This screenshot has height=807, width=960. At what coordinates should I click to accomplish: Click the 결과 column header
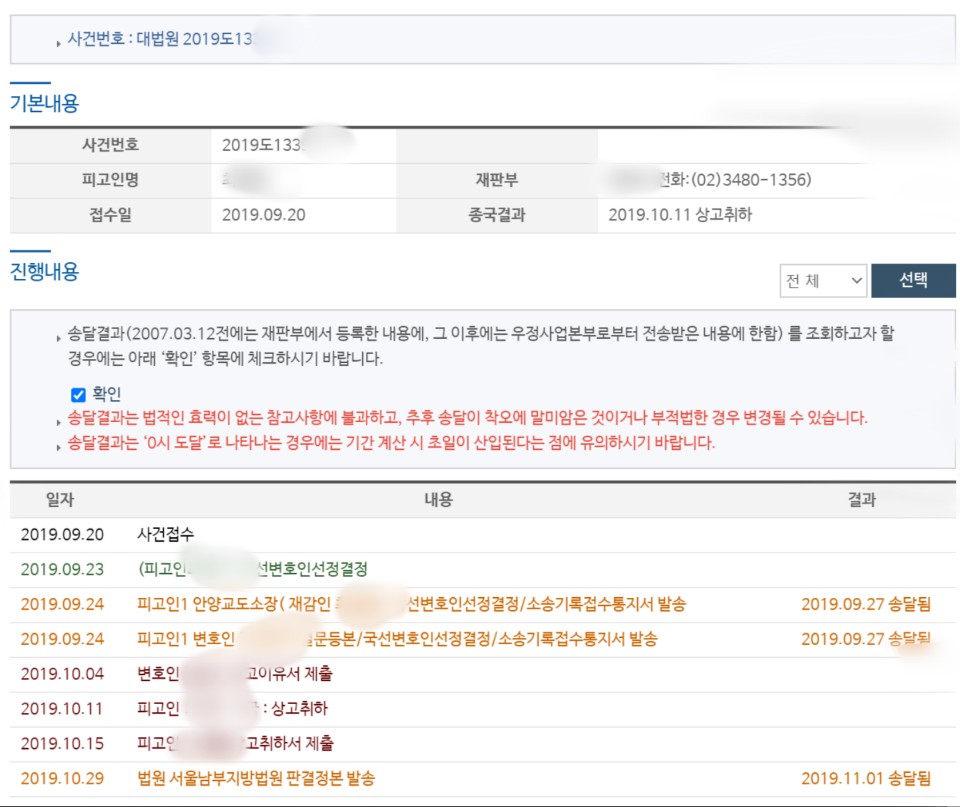click(x=861, y=499)
